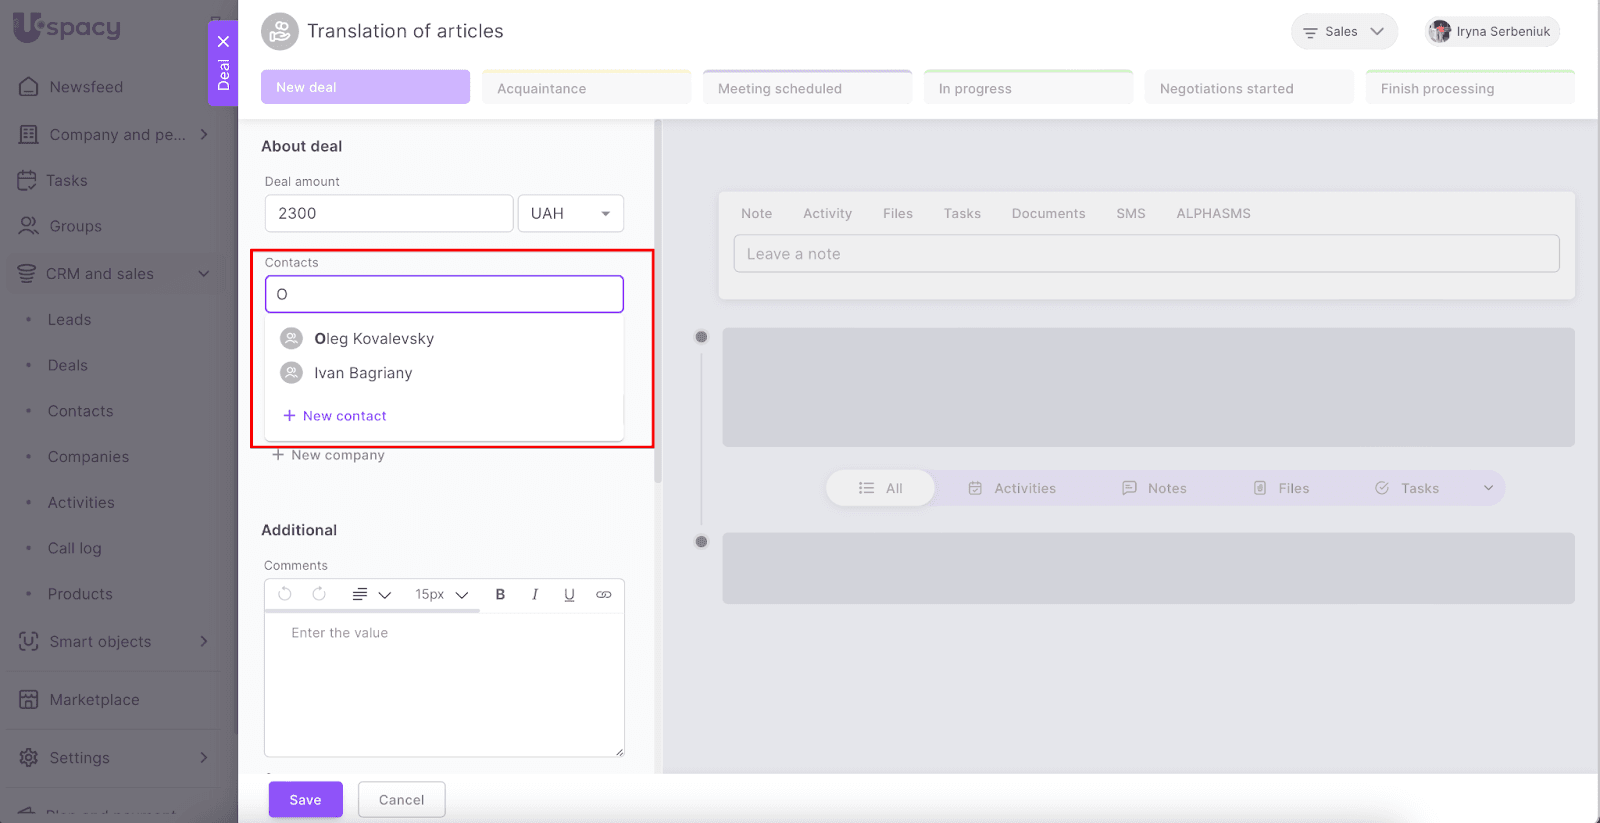Click the redo icon in comments toolbar
1600x823 pixels.
coord(319,594)
